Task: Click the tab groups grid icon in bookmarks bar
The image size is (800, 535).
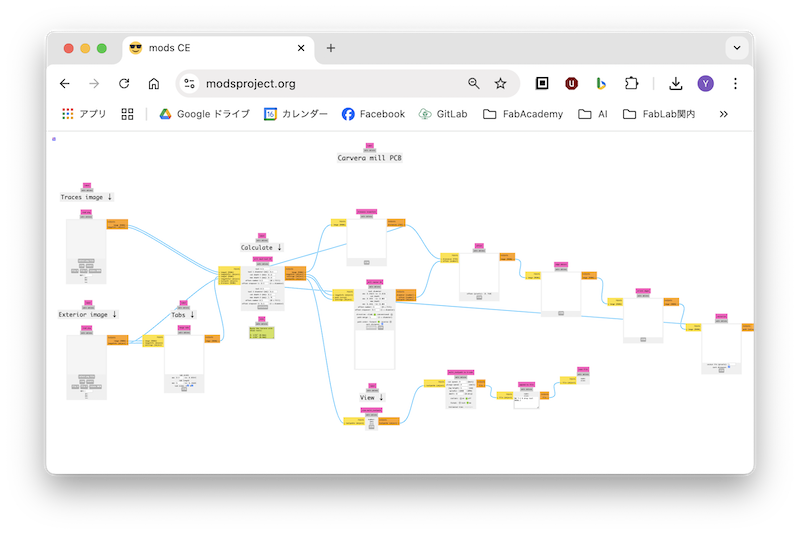Action: pos(127,114)
